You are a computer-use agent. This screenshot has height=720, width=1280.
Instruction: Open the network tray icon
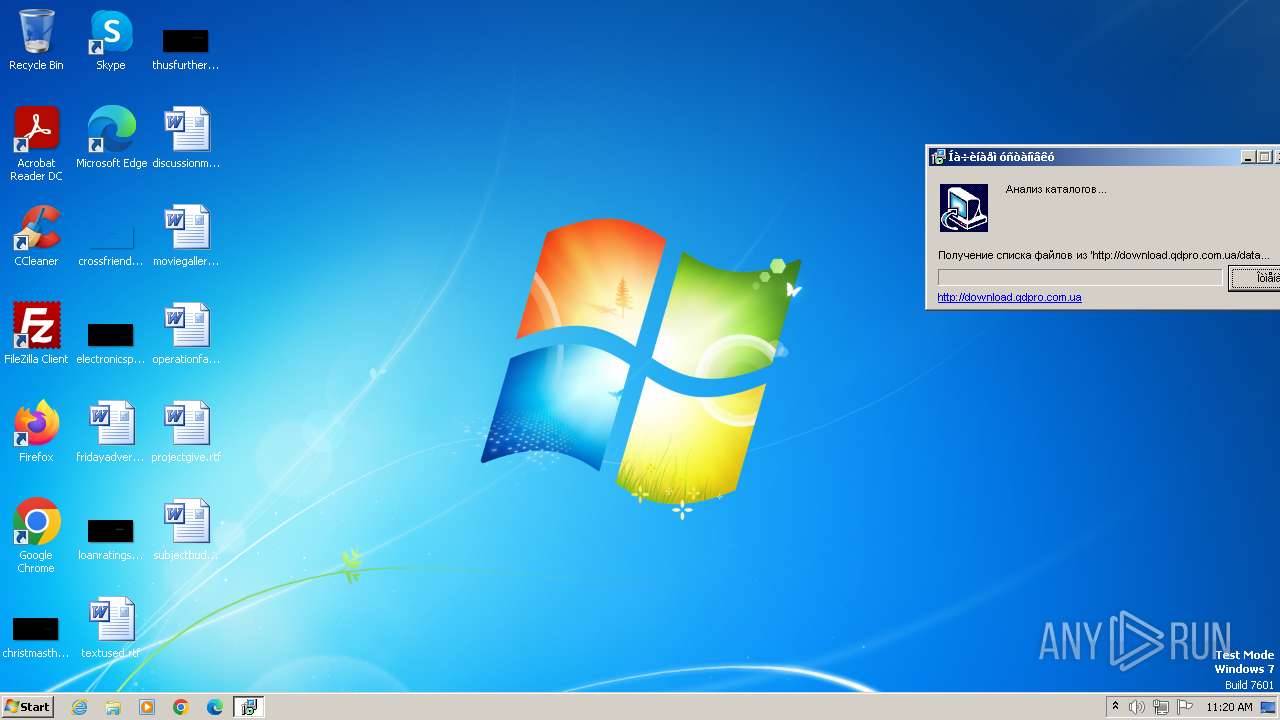click(1161, 707)
